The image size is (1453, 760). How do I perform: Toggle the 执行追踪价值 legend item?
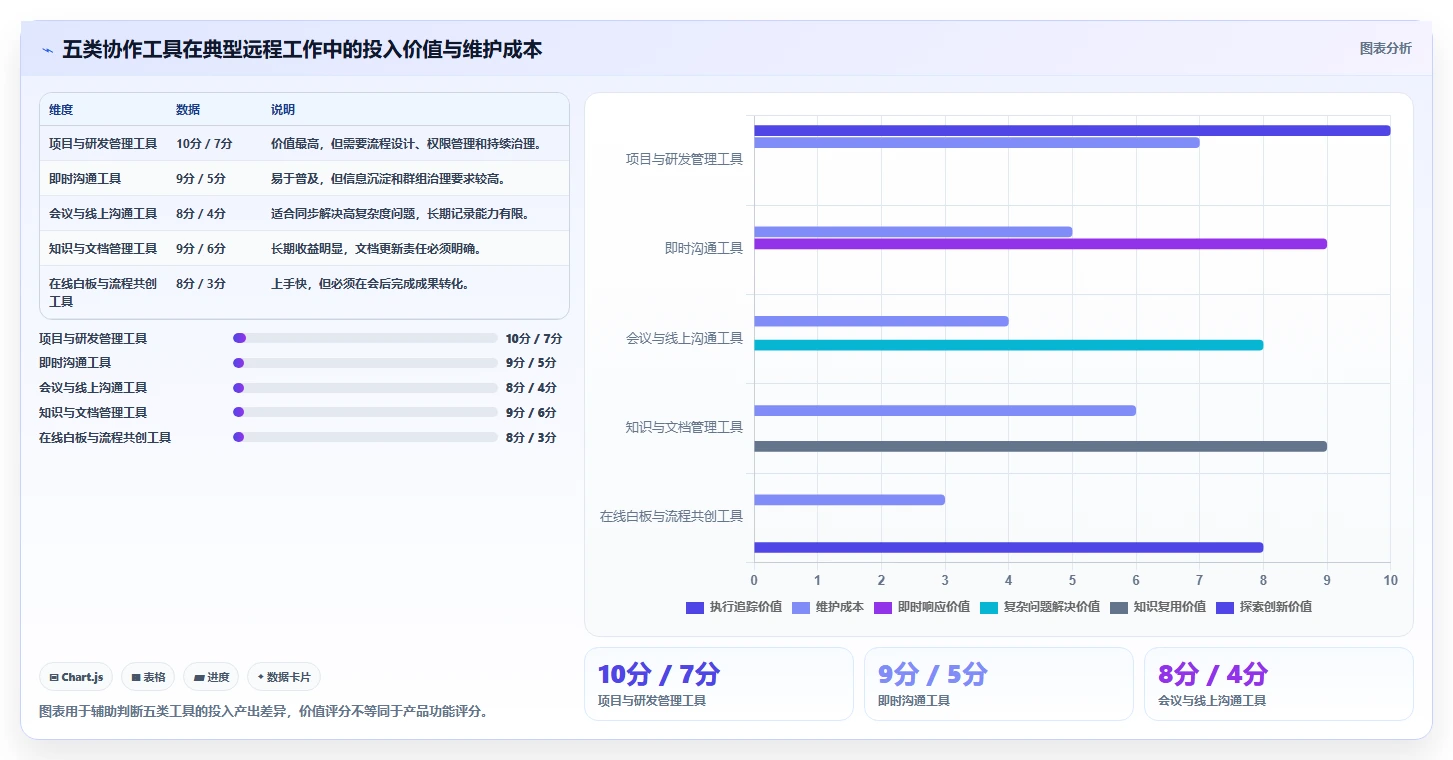click(x=734, y=607)
